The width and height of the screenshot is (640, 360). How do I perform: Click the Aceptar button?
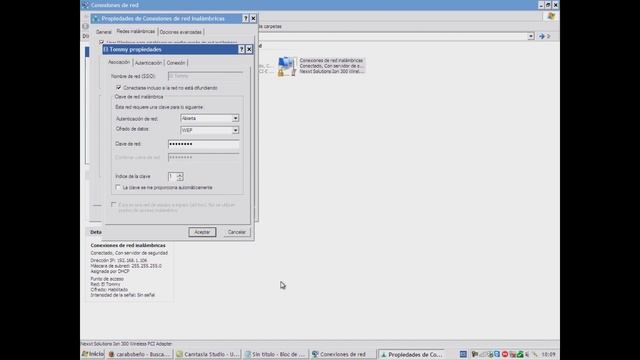click(x=202, y=232)
